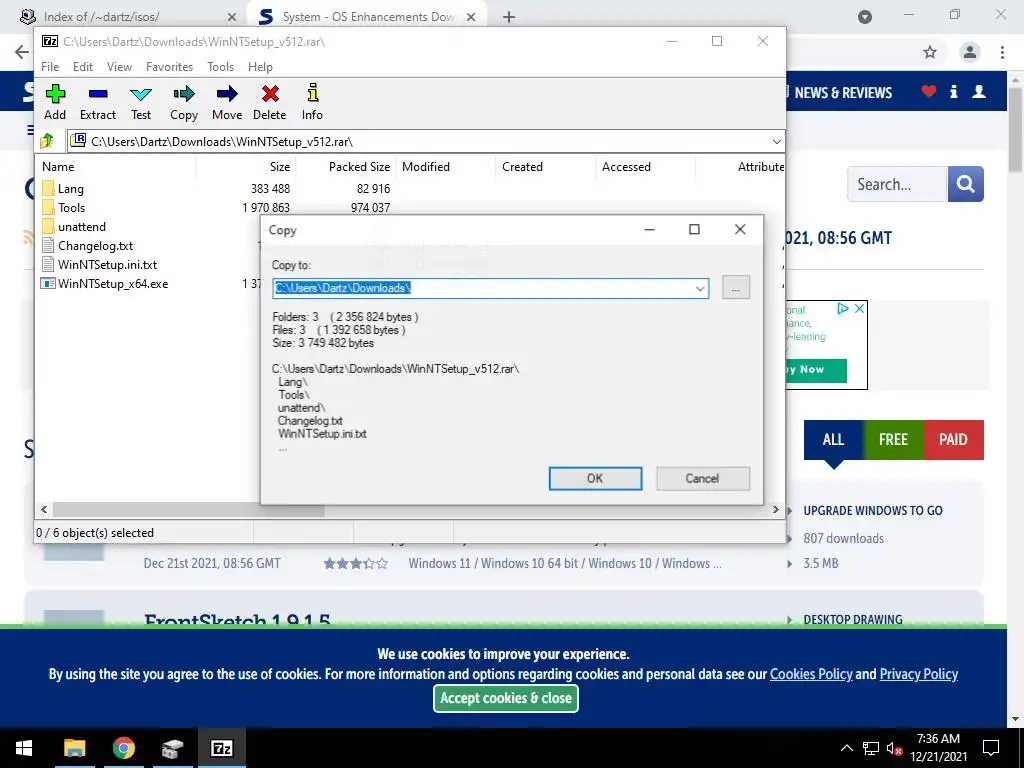Image resolution: width=1024 pixels, height=768 pixels.
Task: Open the Chrome tab search dropdown
Action: 865,17
